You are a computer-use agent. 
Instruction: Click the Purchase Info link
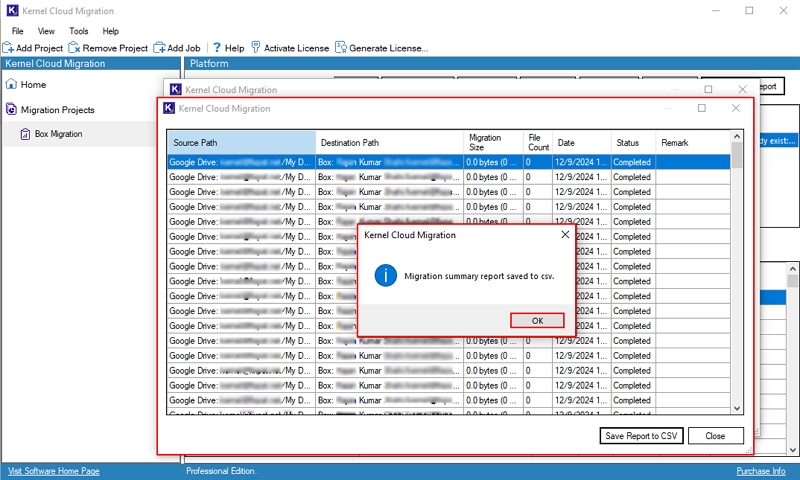coord(761,471)
